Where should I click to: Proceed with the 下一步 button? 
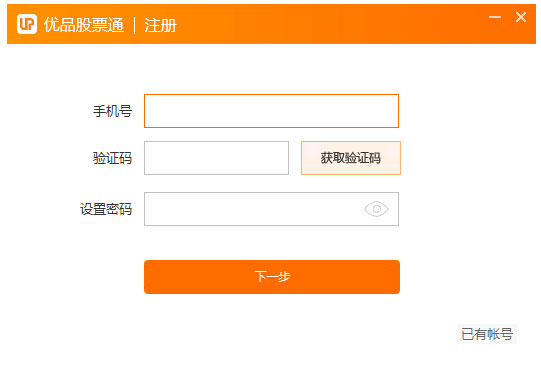click(272, 277)
